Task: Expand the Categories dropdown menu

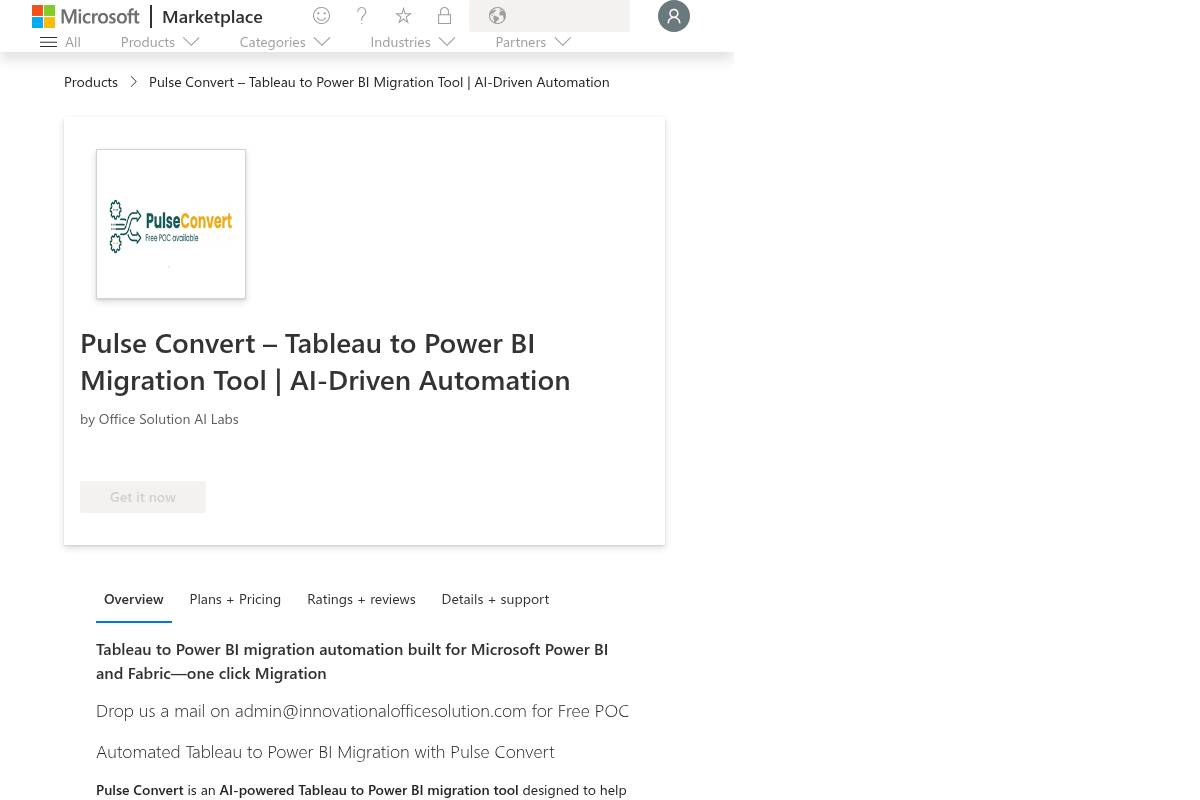Action: pyautogui.click(x=285, y=42)
